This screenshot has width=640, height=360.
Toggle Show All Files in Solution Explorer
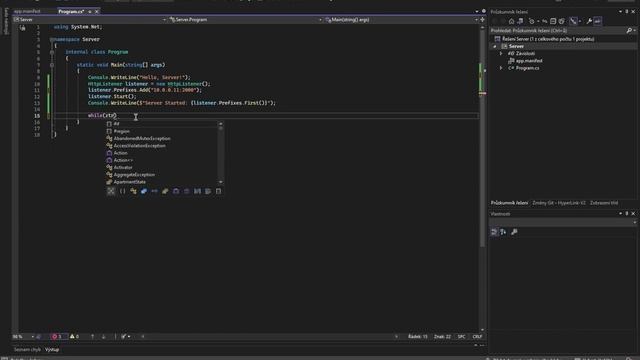click(x=562, y=21)
